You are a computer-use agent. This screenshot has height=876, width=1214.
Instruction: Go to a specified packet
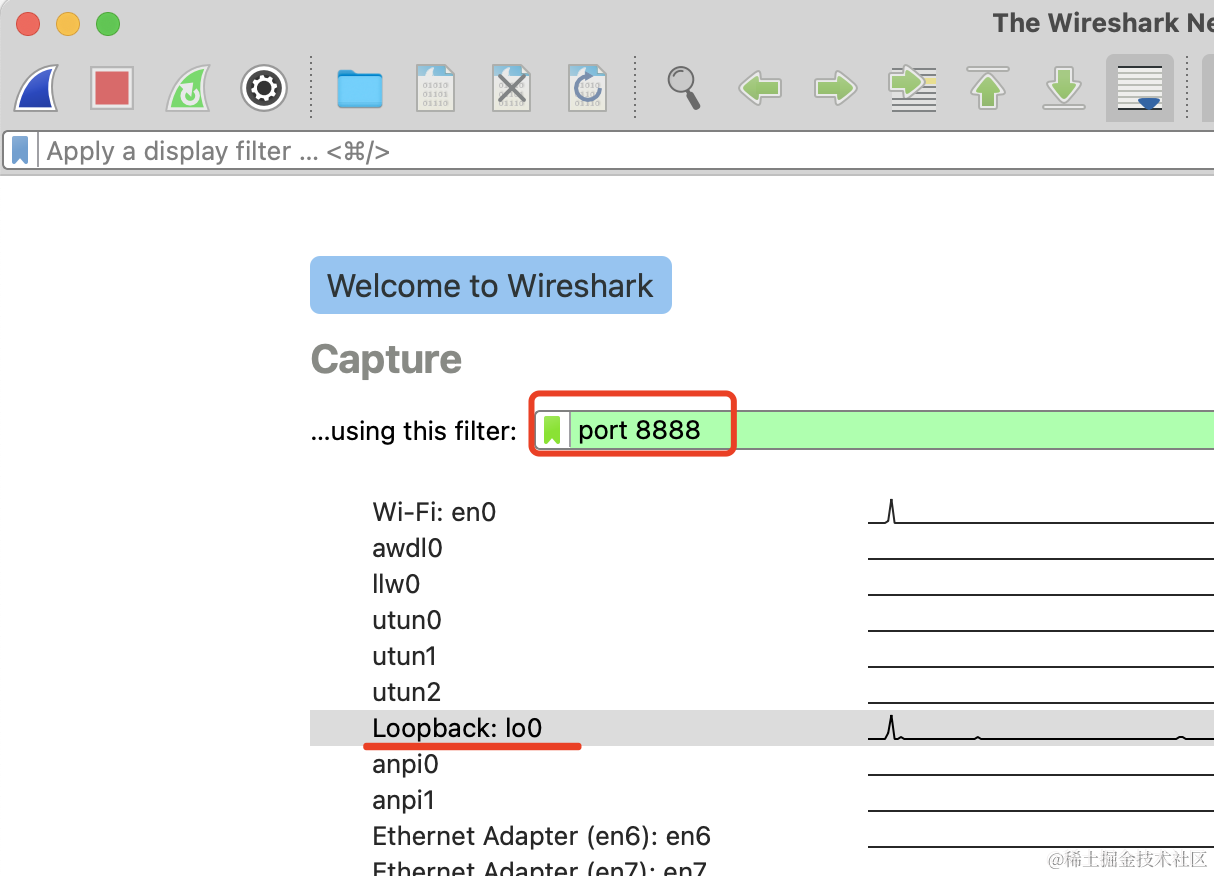(912, 88)
